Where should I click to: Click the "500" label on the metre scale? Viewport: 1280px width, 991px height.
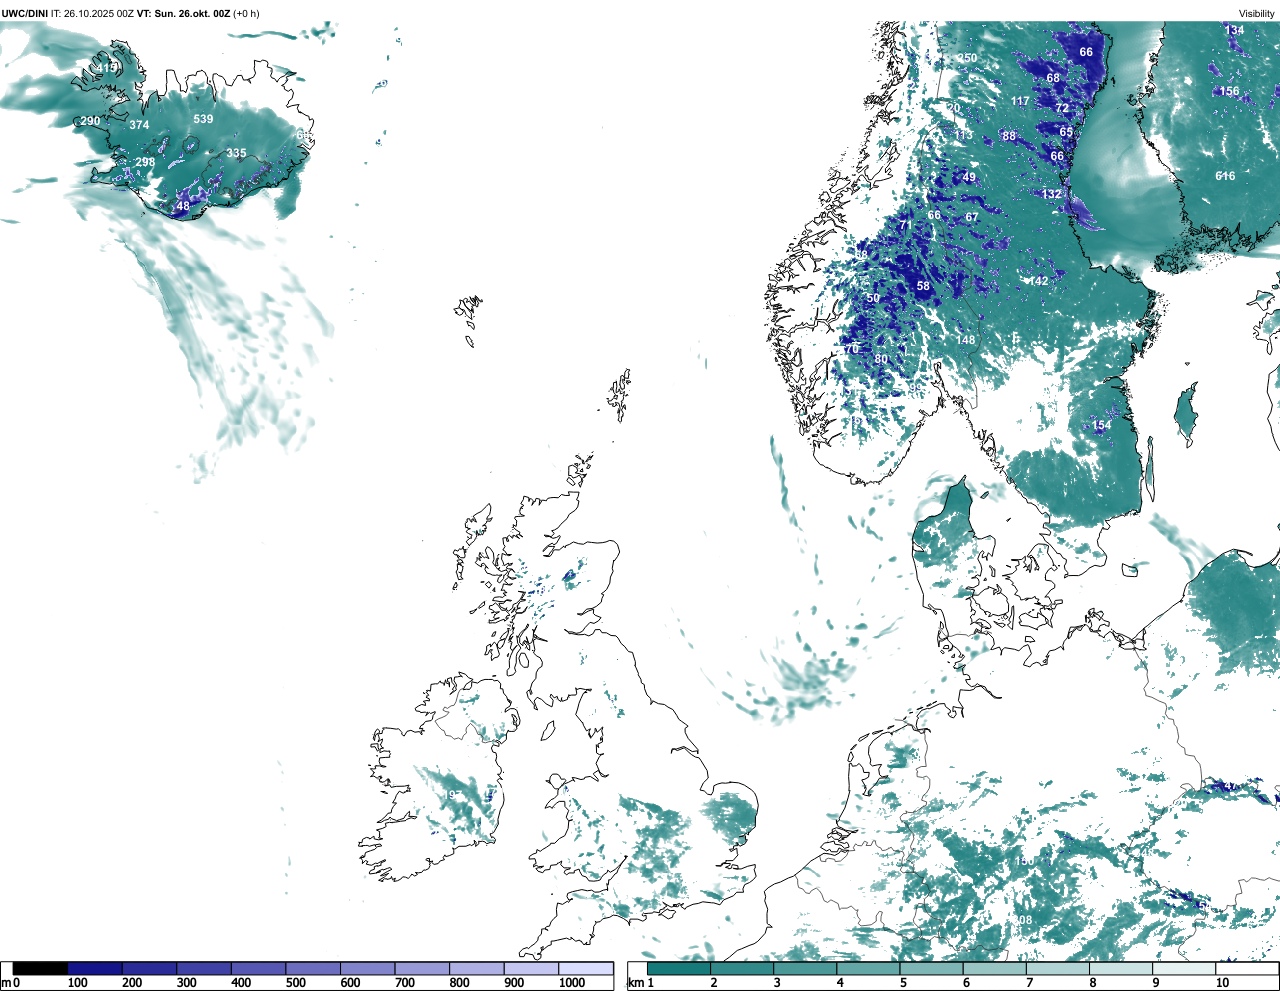296,983
